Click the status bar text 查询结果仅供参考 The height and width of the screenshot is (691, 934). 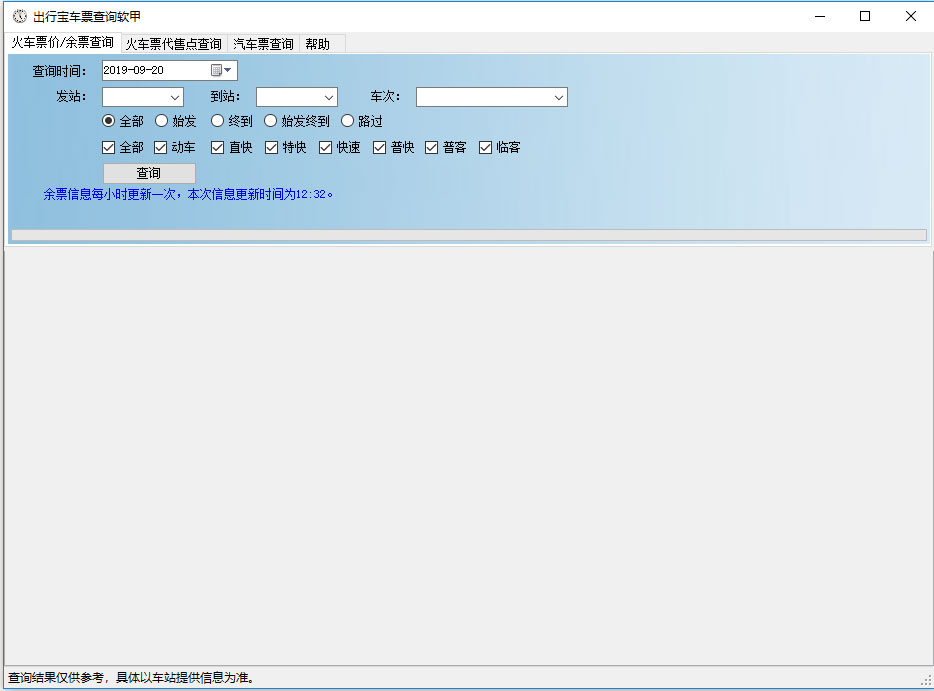(x=132, y=678)
